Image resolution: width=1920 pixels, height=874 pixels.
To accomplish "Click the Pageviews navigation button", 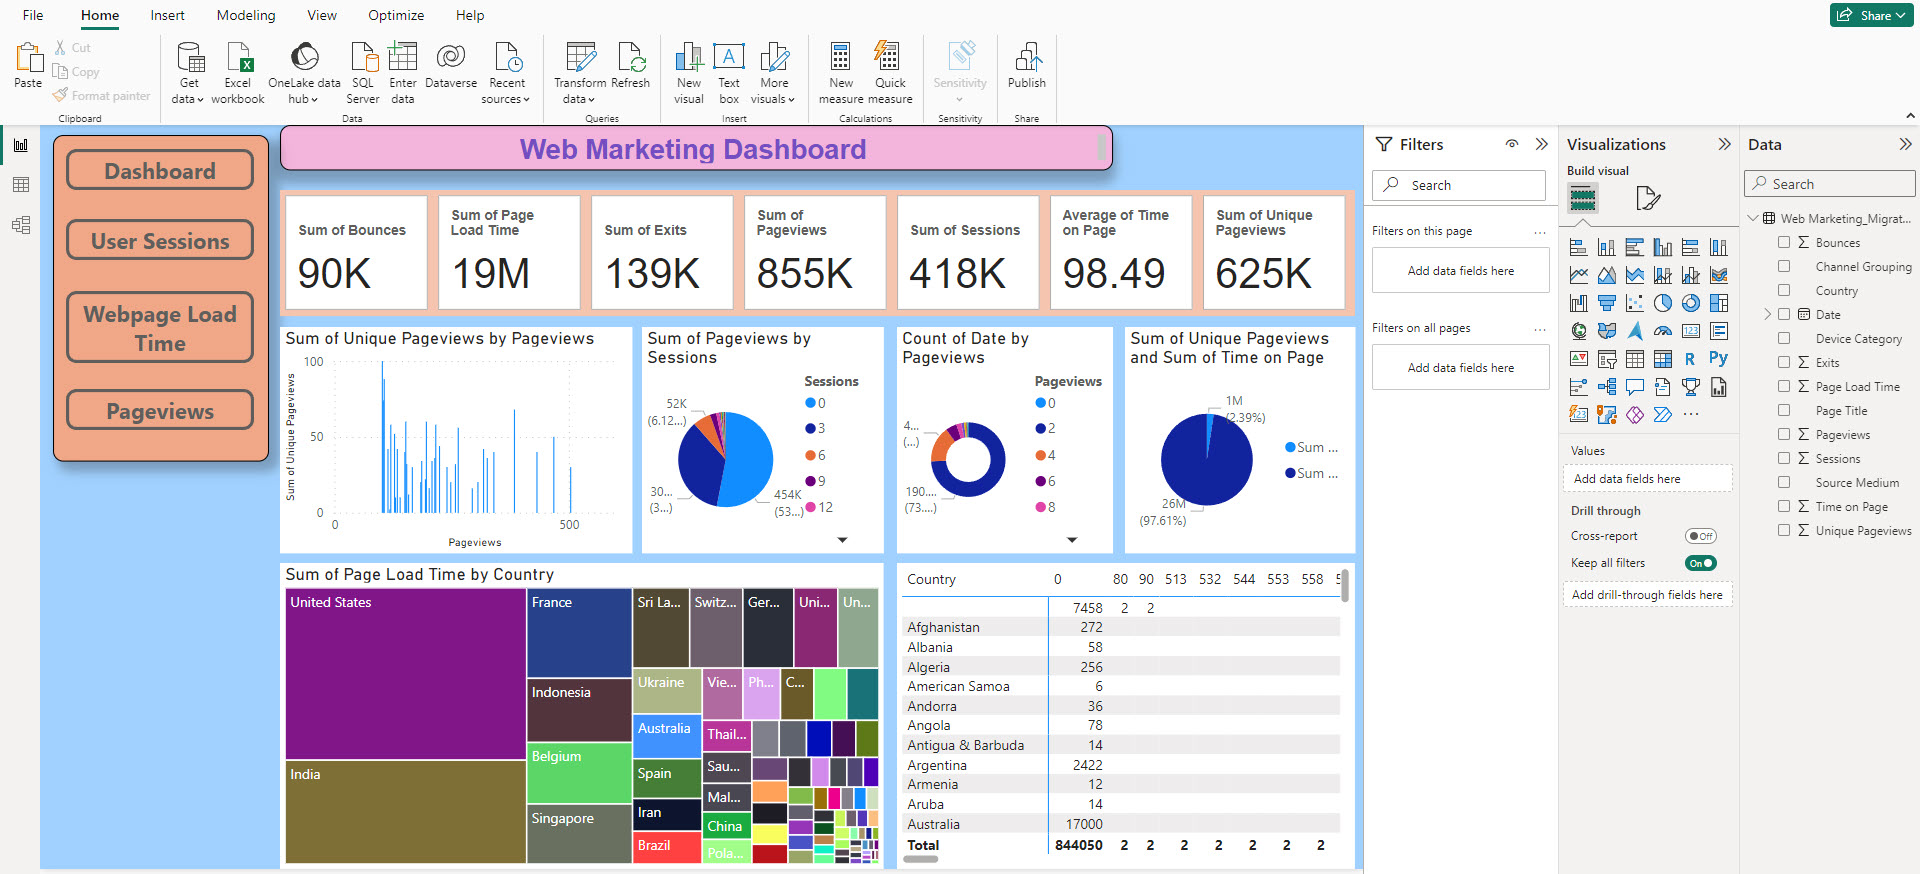I will coord(160,410).
